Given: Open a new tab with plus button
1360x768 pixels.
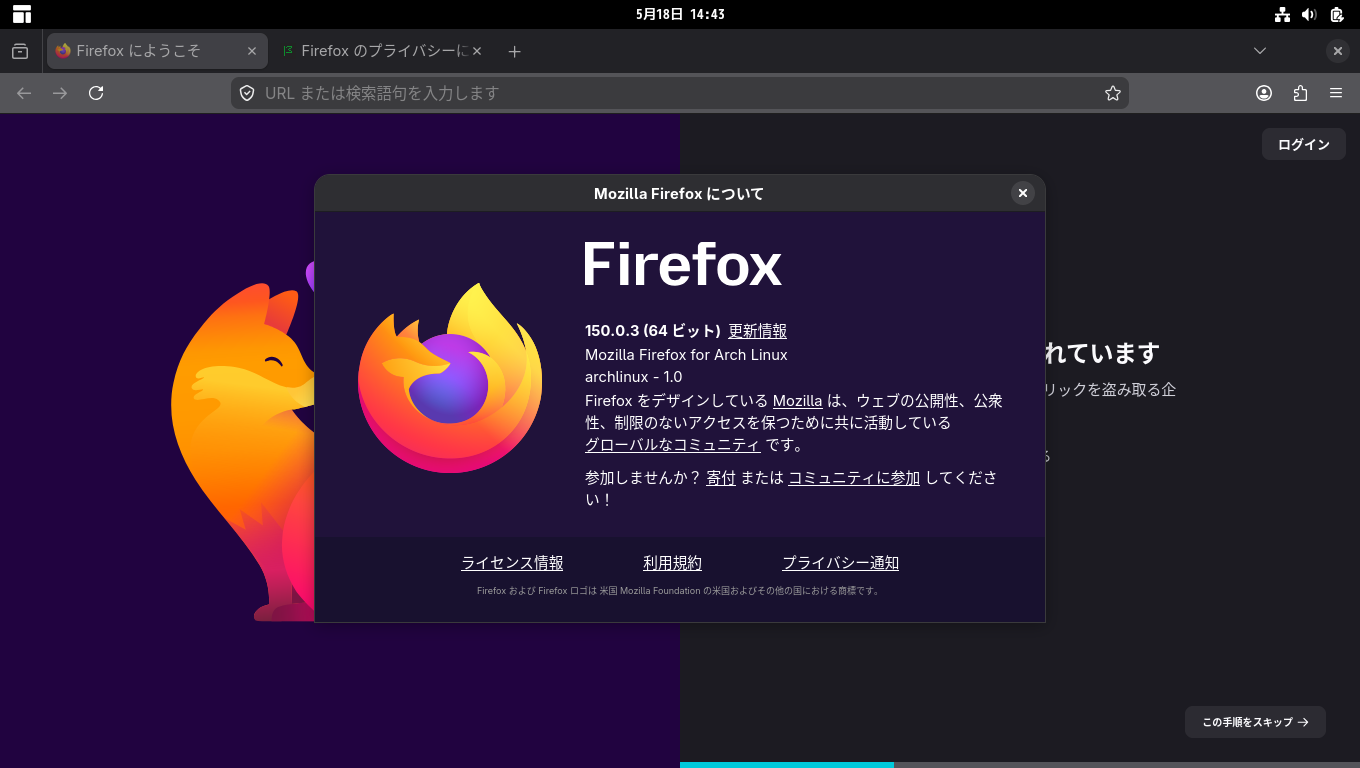Looking at the screenshot, I should click(x=514, y=51).
